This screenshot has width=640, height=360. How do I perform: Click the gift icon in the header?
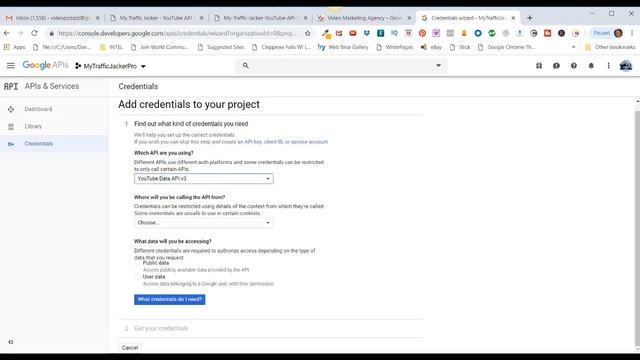(x=539, y=65)
